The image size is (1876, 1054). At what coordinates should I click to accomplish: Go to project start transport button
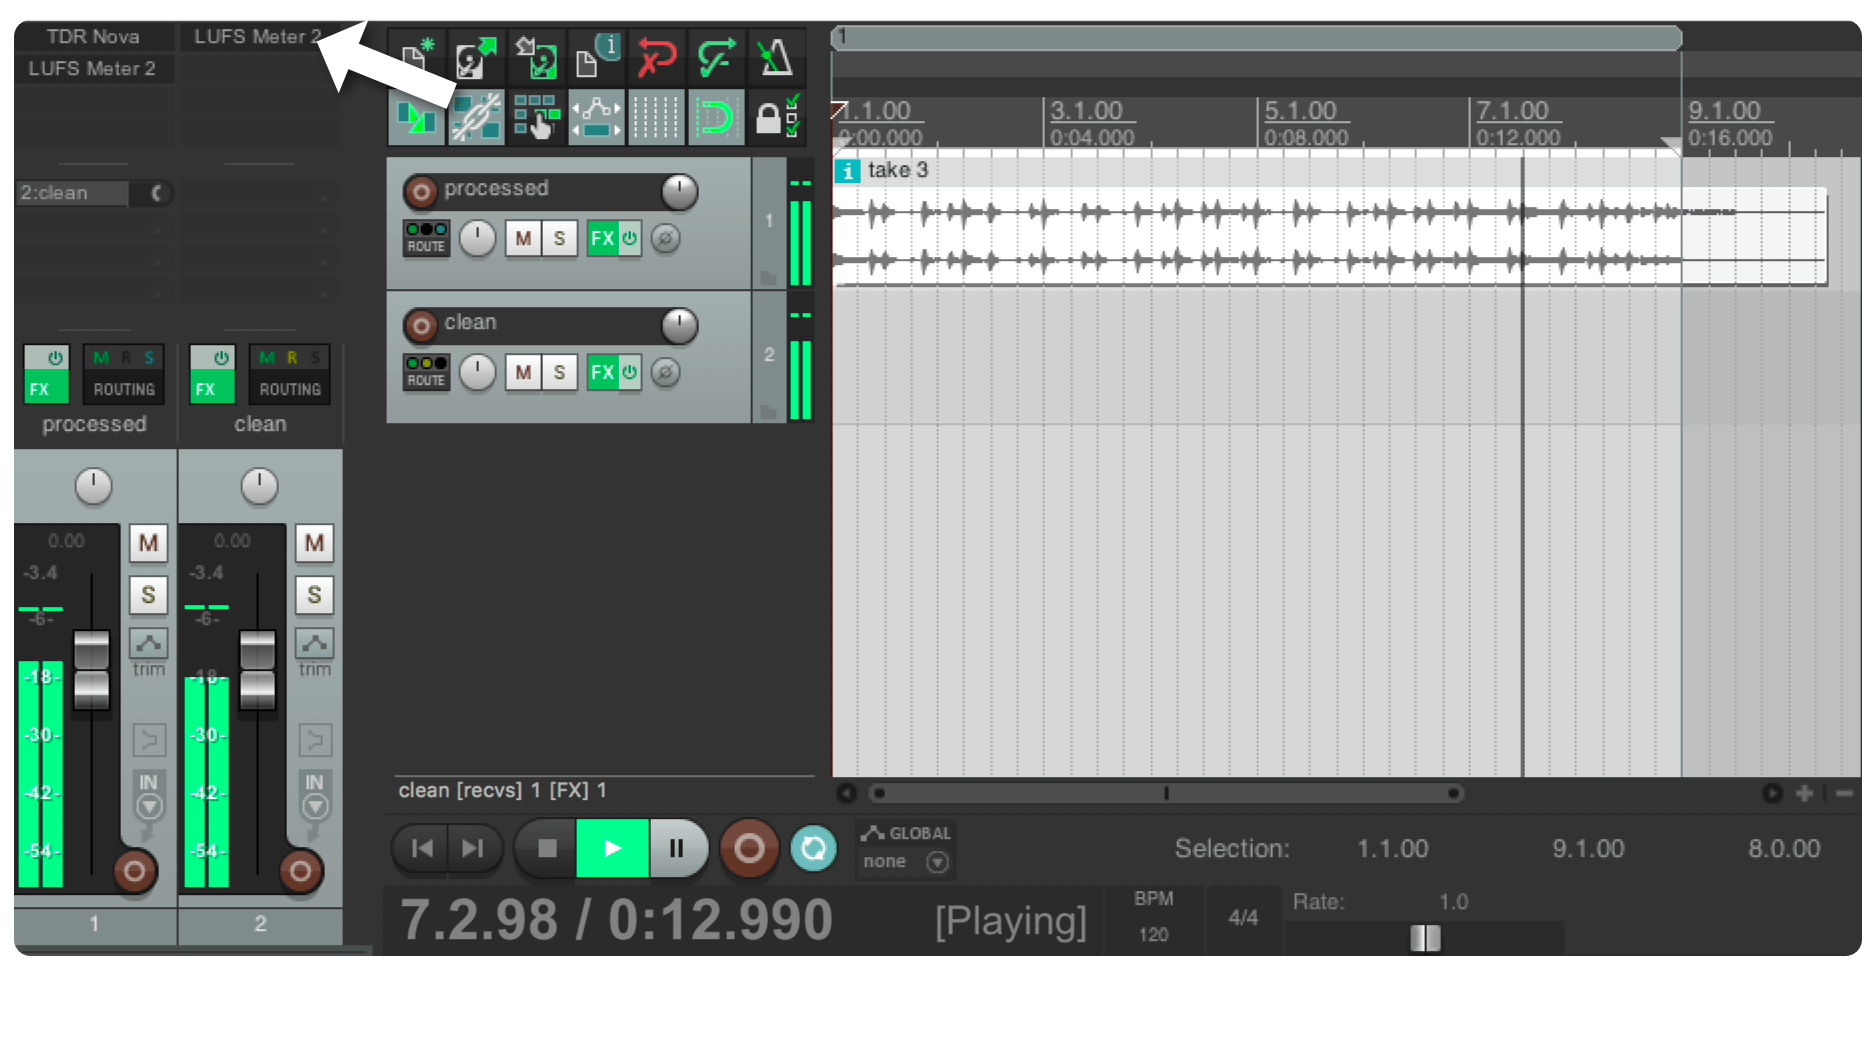(x=421, y=848)
